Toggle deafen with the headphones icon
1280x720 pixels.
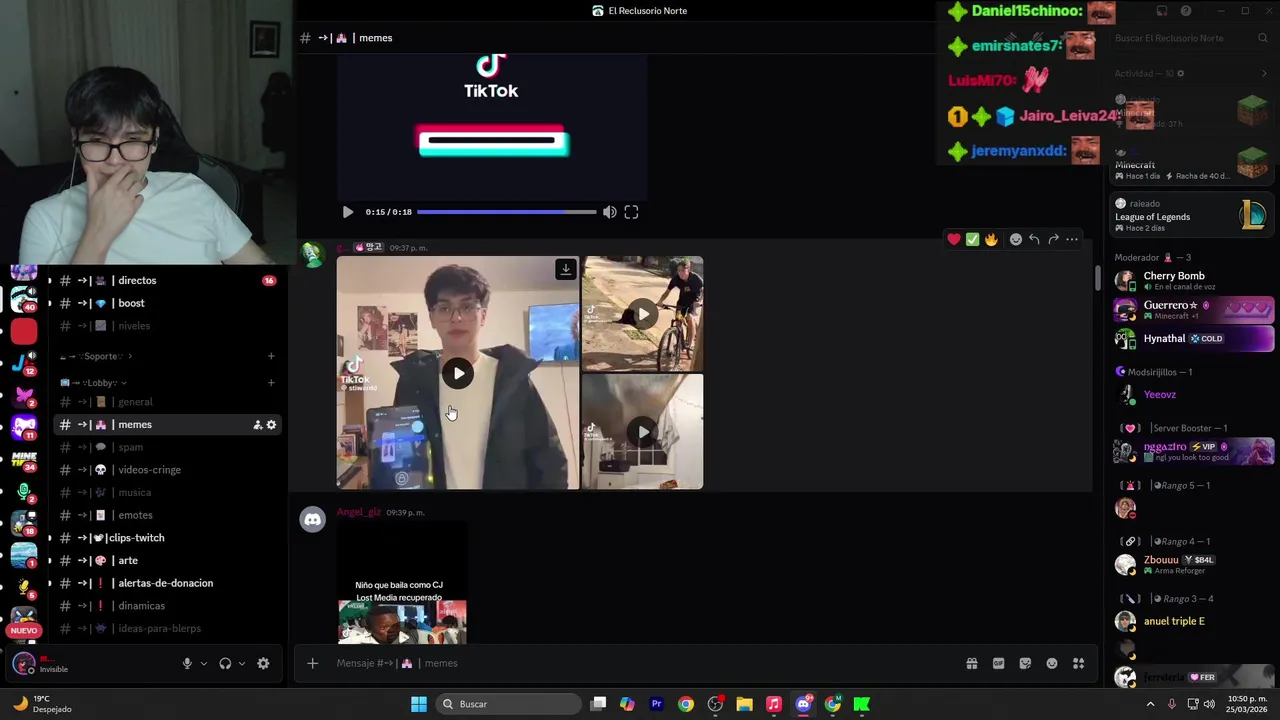tap(225, 663)
